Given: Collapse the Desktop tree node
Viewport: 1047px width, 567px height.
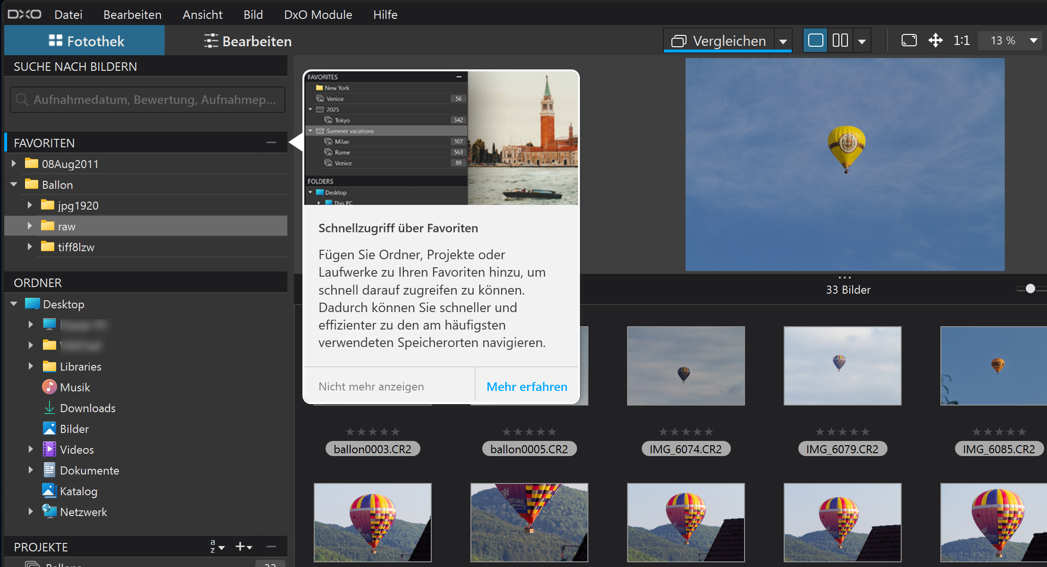Looking at the screenshot, I should click(14, 304).
